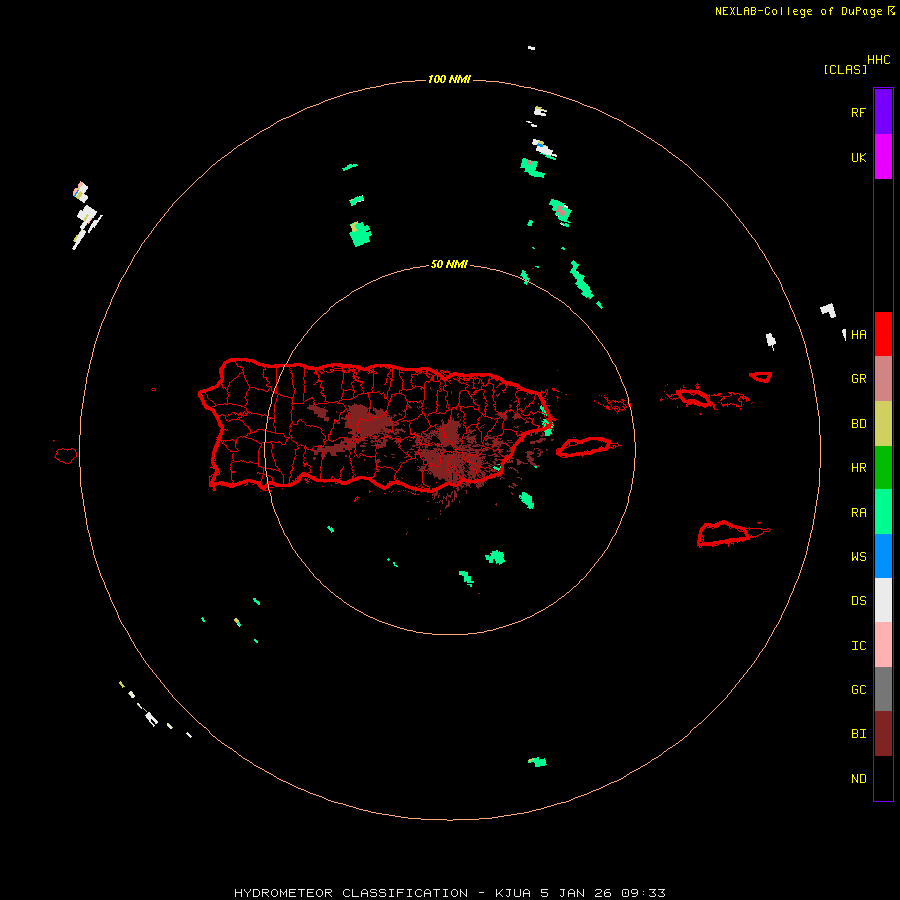
Task: Pick the RA light green legend block
Action: pos(883,512)
